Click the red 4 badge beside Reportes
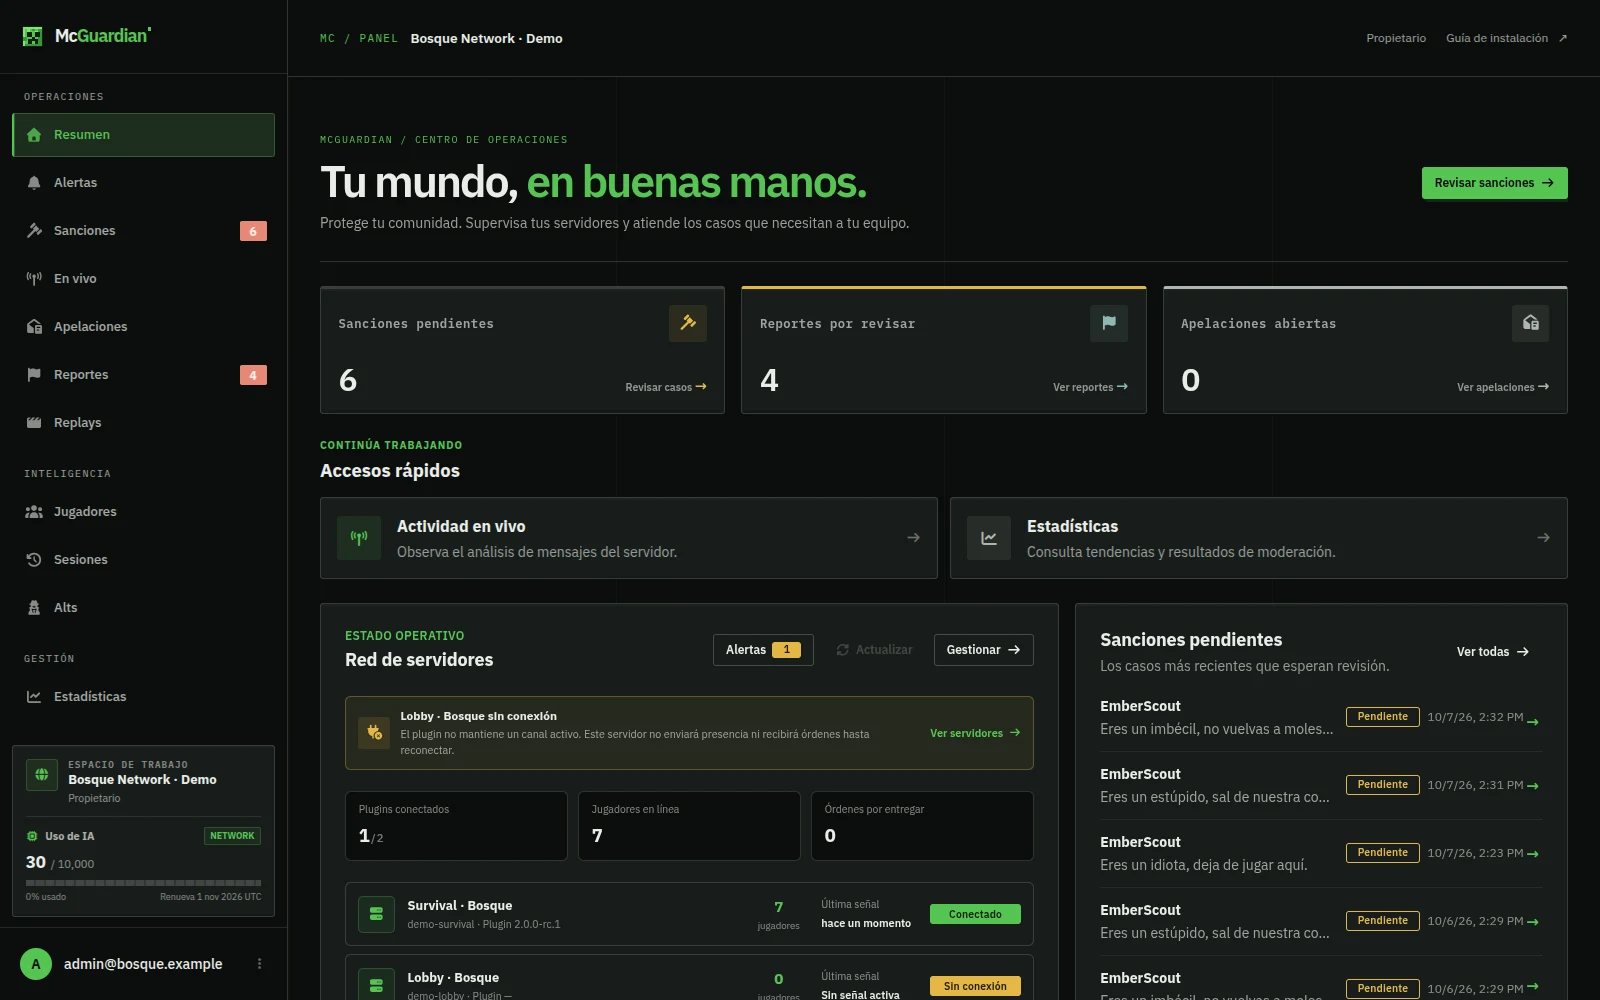Screen dimensions: 1600x1000 [253, 375]
